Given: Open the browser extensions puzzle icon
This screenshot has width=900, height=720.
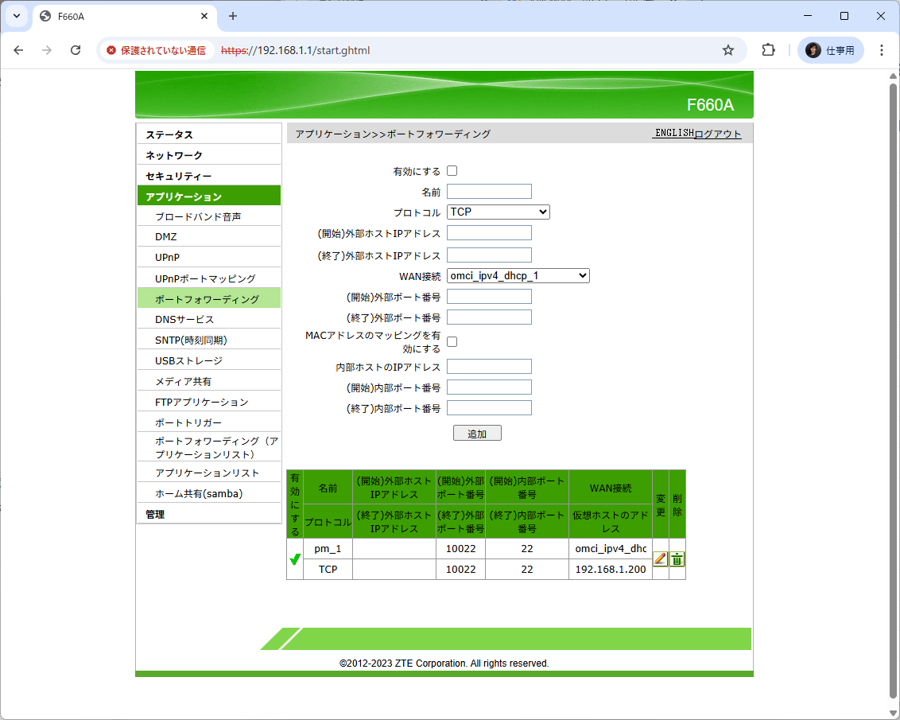Looking at the screenshot, I should (768, 50).
